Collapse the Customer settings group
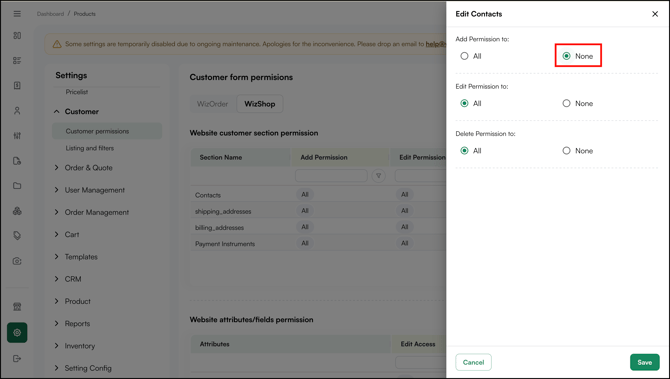This screenshot has height=379, width=670. [x=56, y=112]
